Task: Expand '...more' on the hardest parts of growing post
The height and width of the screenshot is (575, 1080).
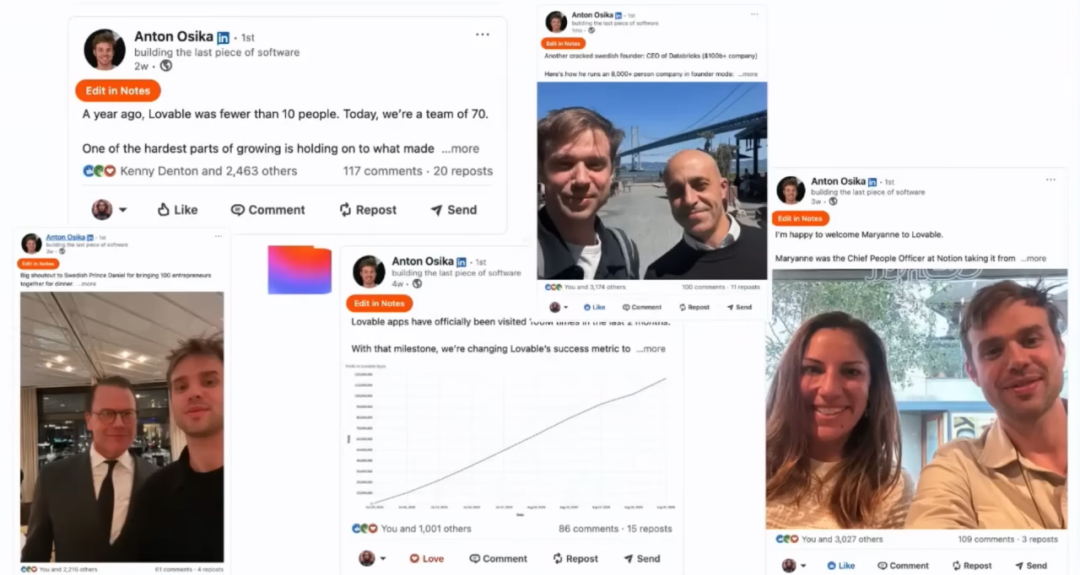Action: [460, 149]
